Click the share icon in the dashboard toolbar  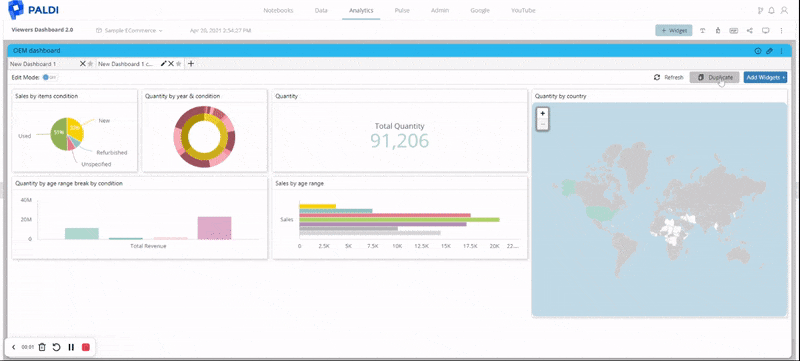(749, 31)
